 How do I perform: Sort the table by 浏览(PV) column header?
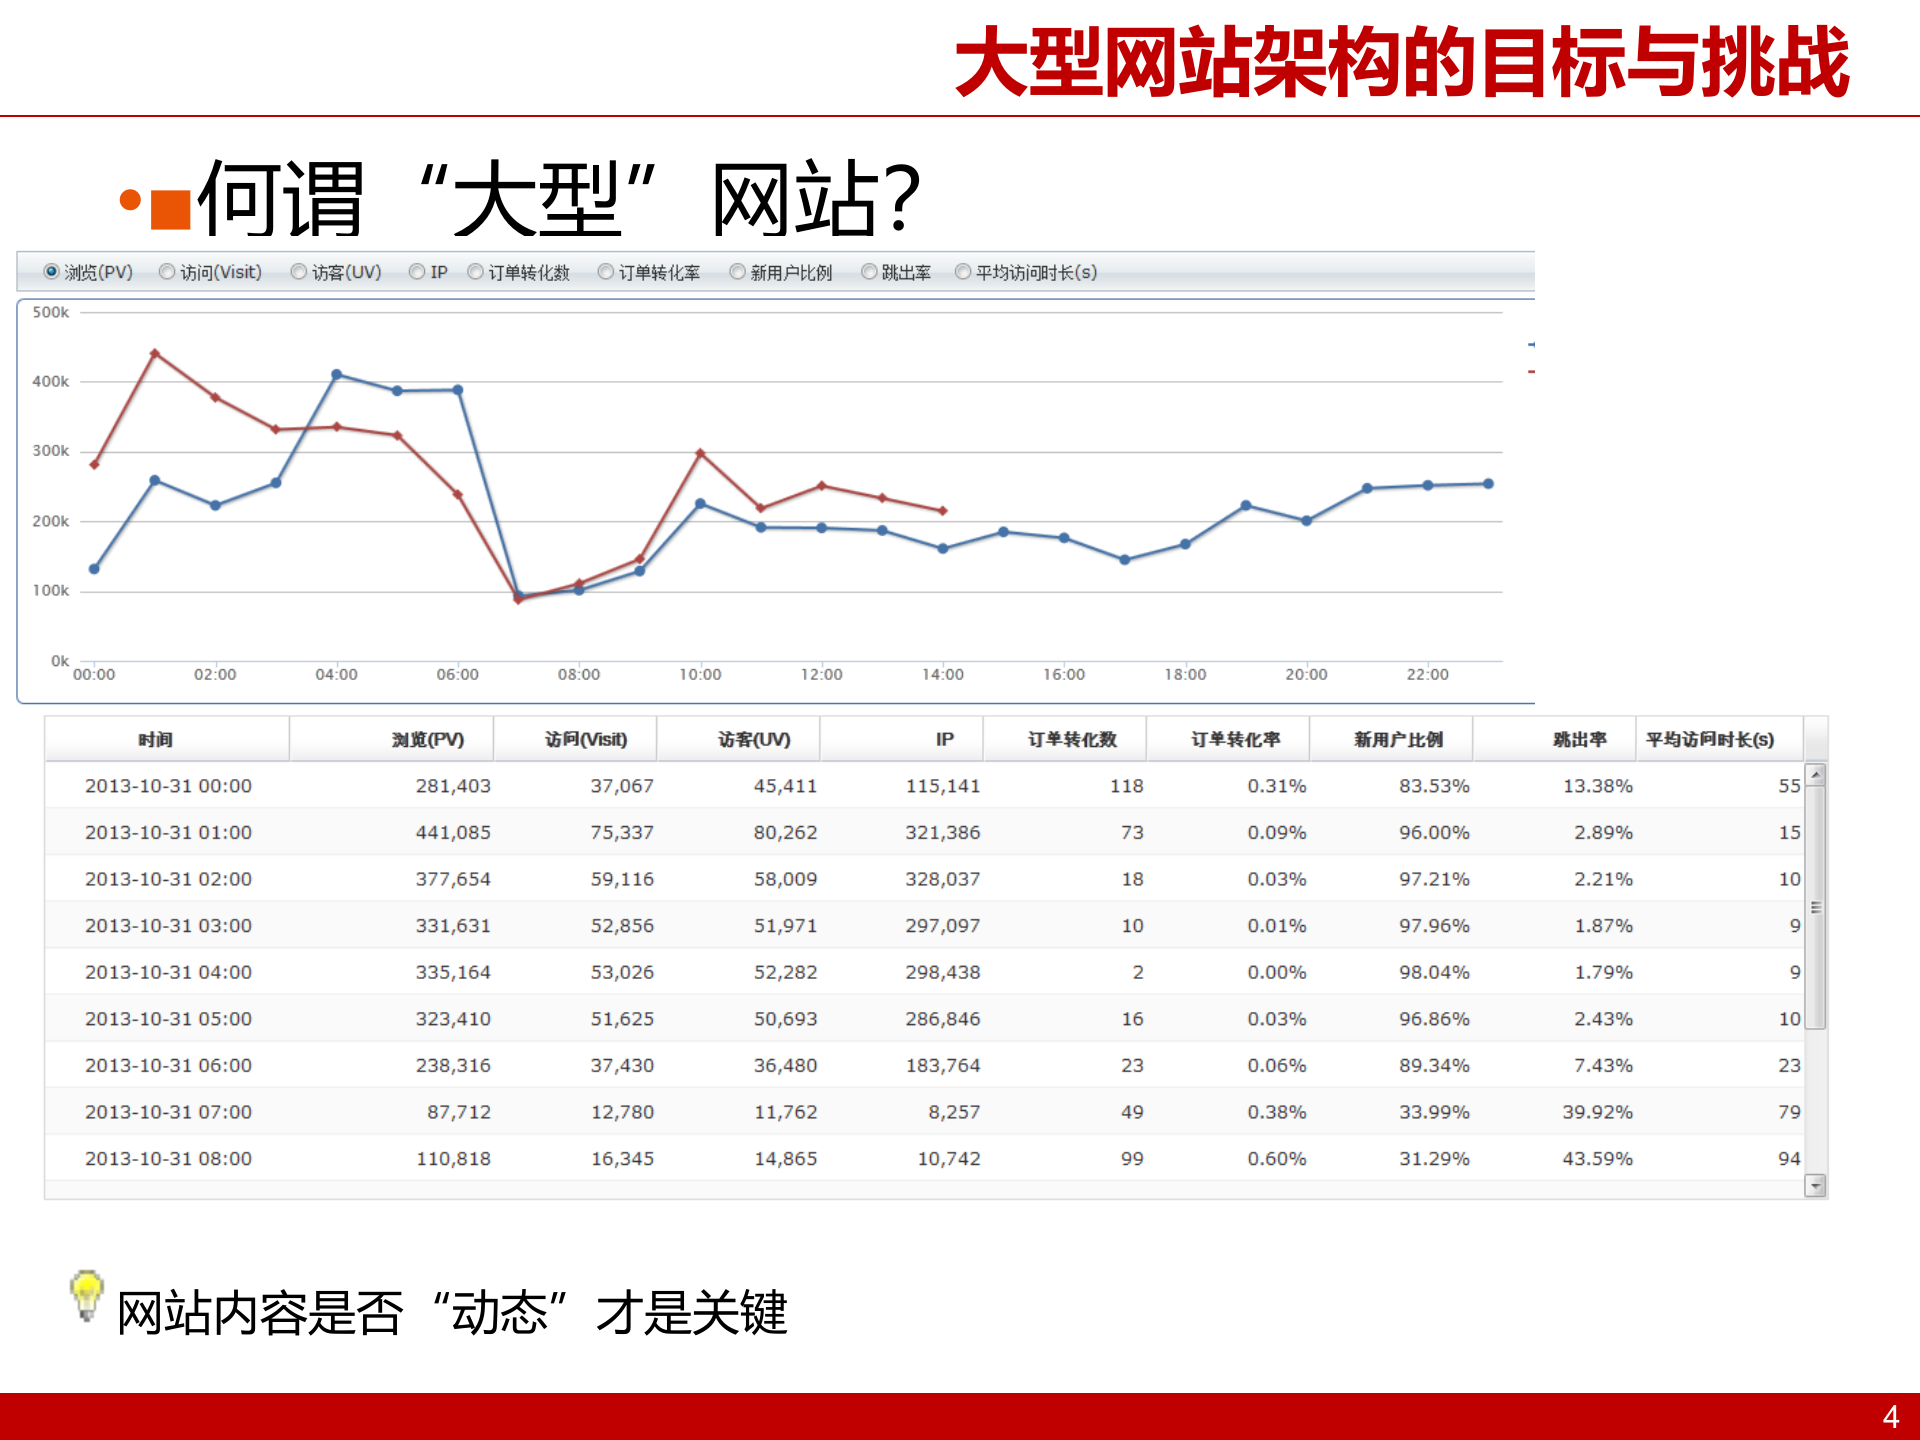pos(428,738)
